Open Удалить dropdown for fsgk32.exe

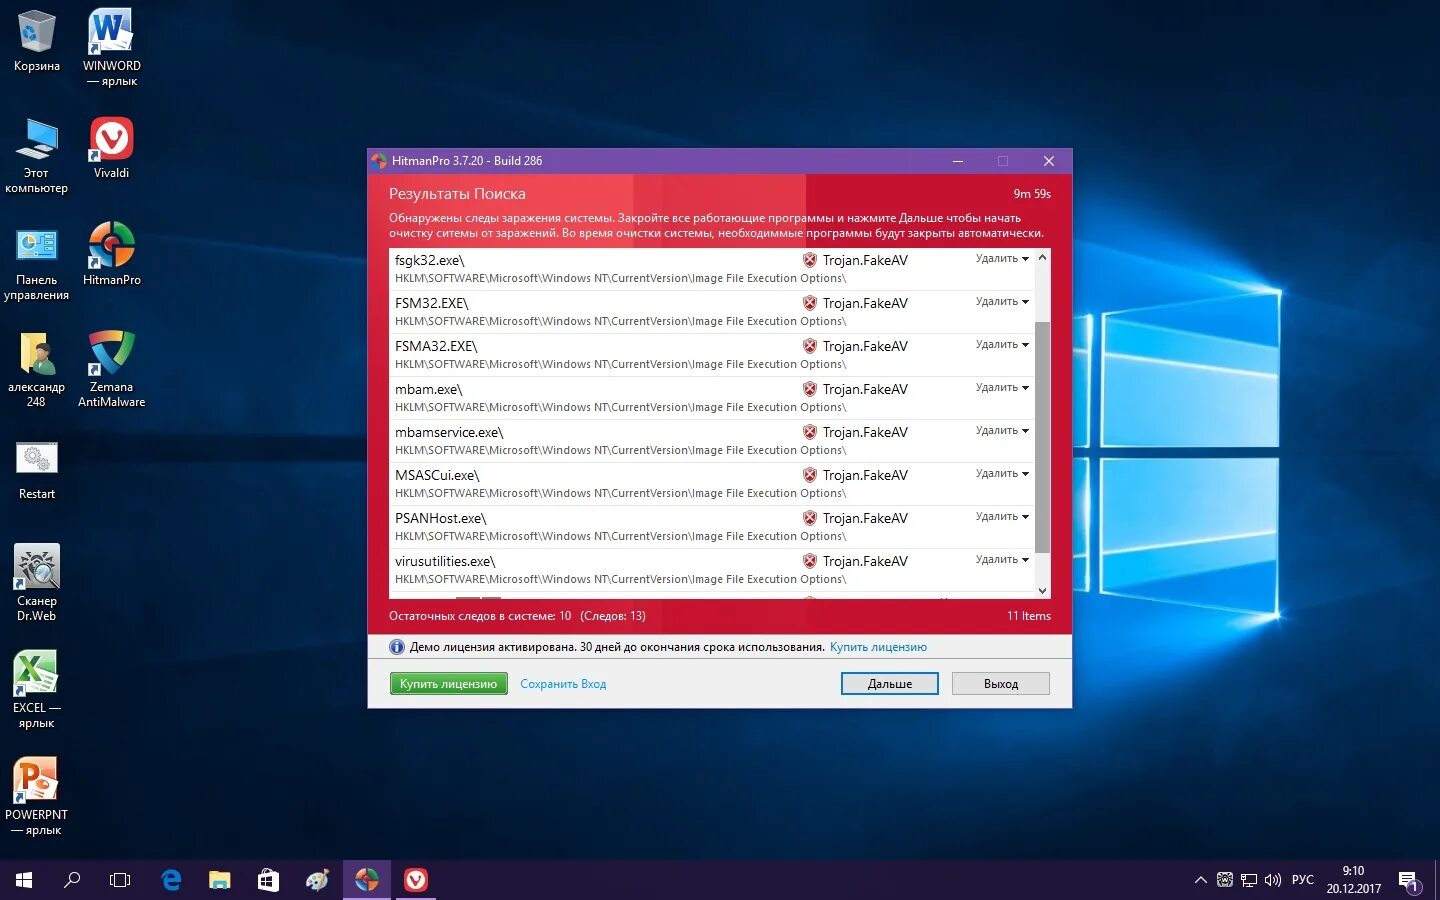click(x=1002, y=259)
